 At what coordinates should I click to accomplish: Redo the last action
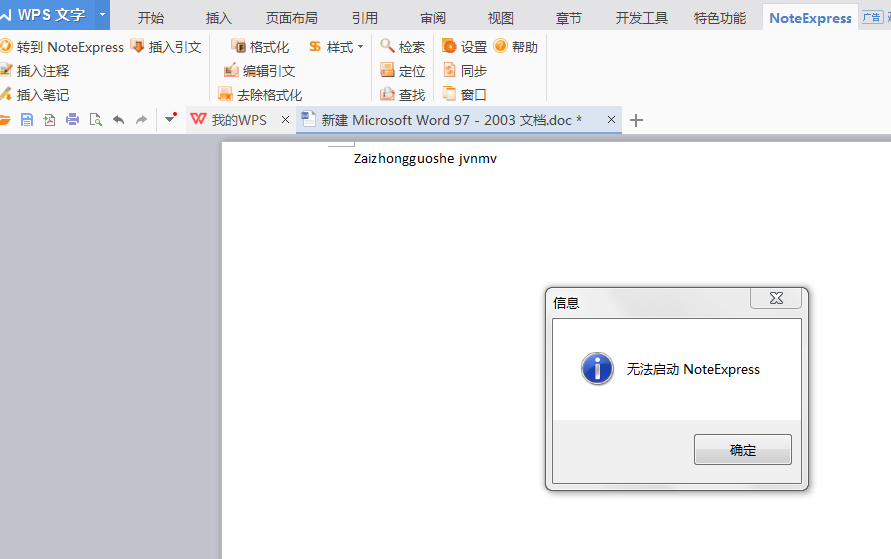tap(141, 120)
